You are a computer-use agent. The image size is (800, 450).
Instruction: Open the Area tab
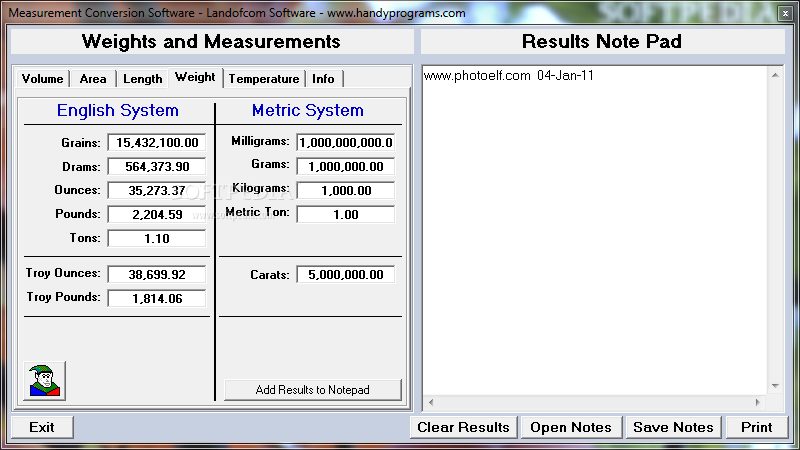point(93,79)
